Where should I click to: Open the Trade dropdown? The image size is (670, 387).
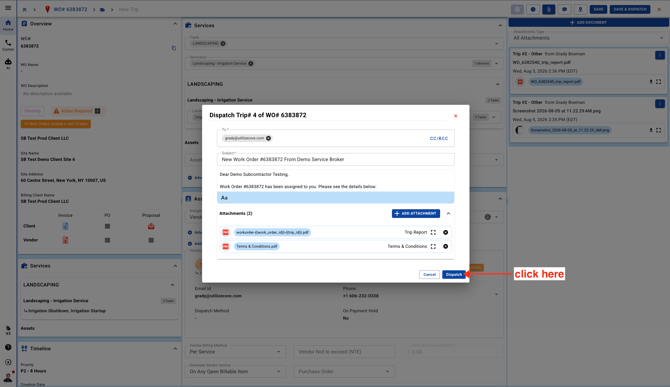pos(496,44)
